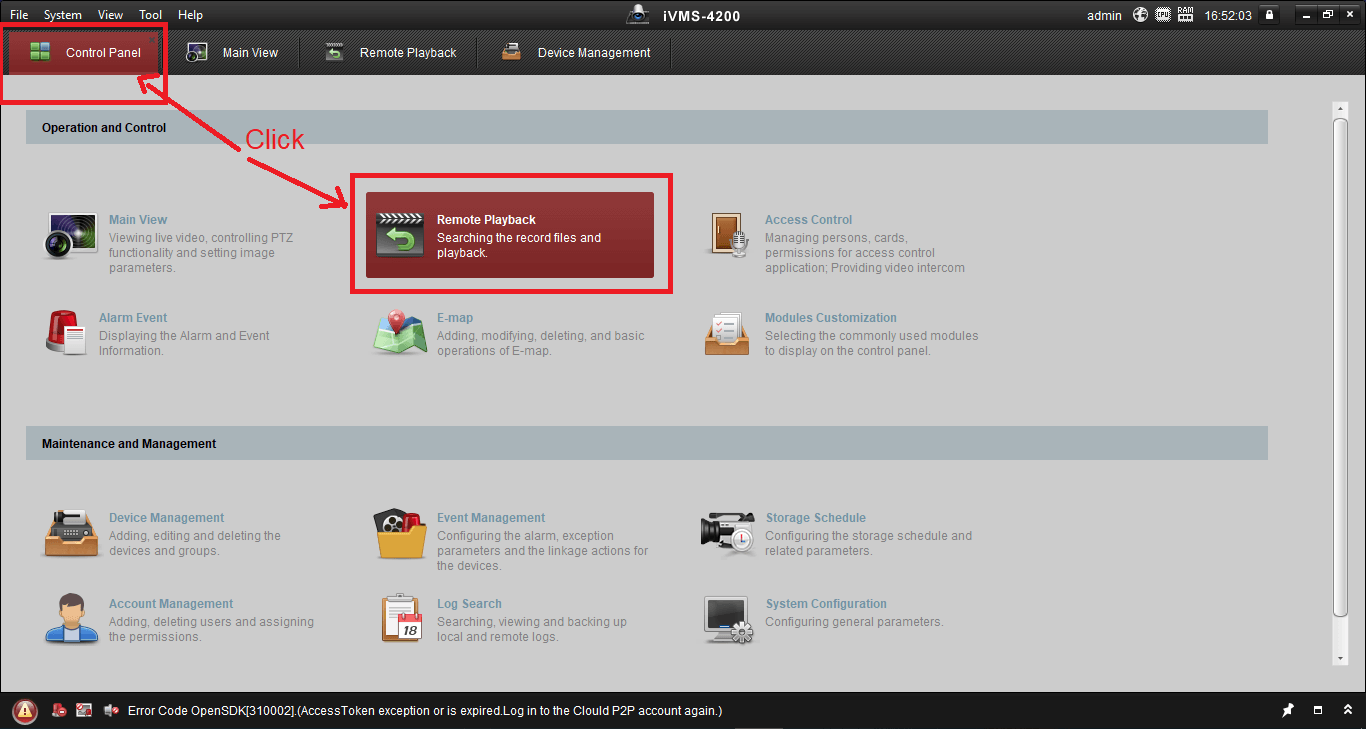Open Access Control door icon
The height and width of the screenshot is (729, 1366).
728,236
